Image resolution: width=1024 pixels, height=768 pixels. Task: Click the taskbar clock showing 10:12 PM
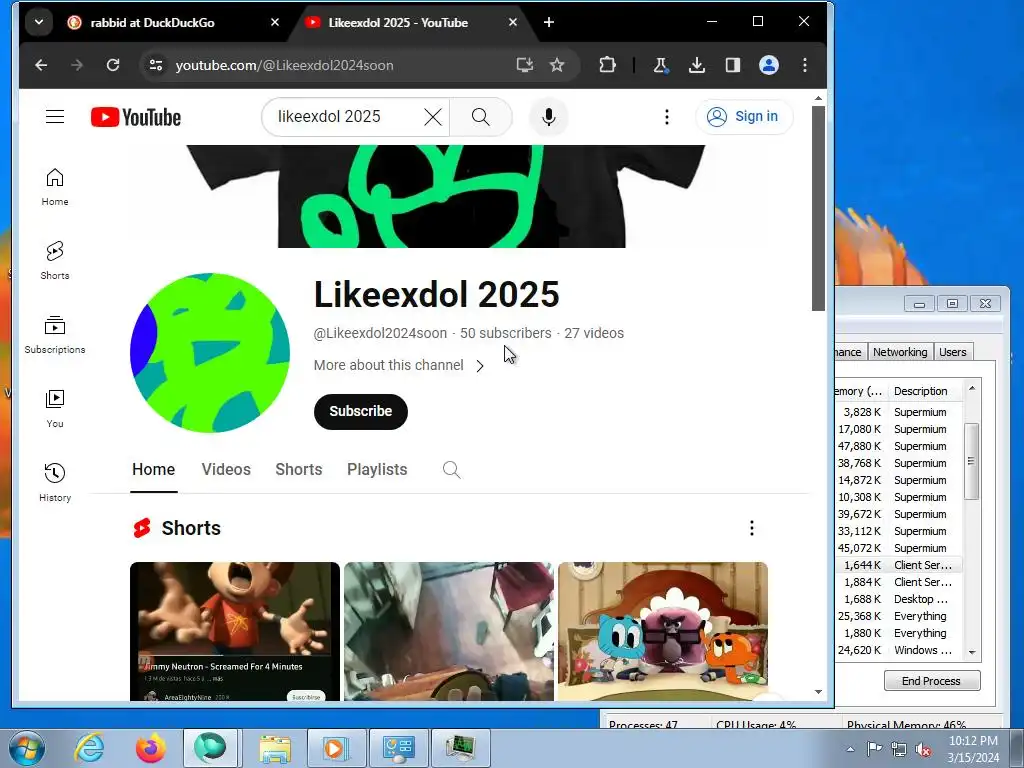pyautogui.click(x=973, y=748)
